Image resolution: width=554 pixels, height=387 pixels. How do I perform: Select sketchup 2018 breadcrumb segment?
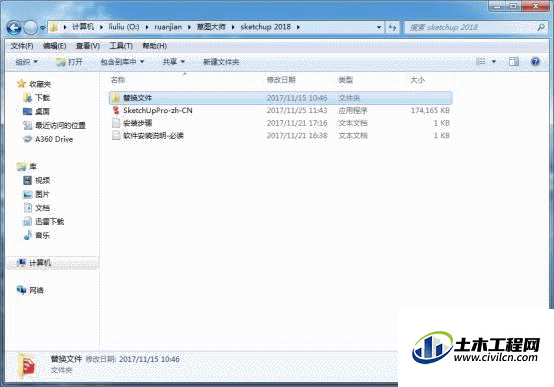click(x=266, y=27)
